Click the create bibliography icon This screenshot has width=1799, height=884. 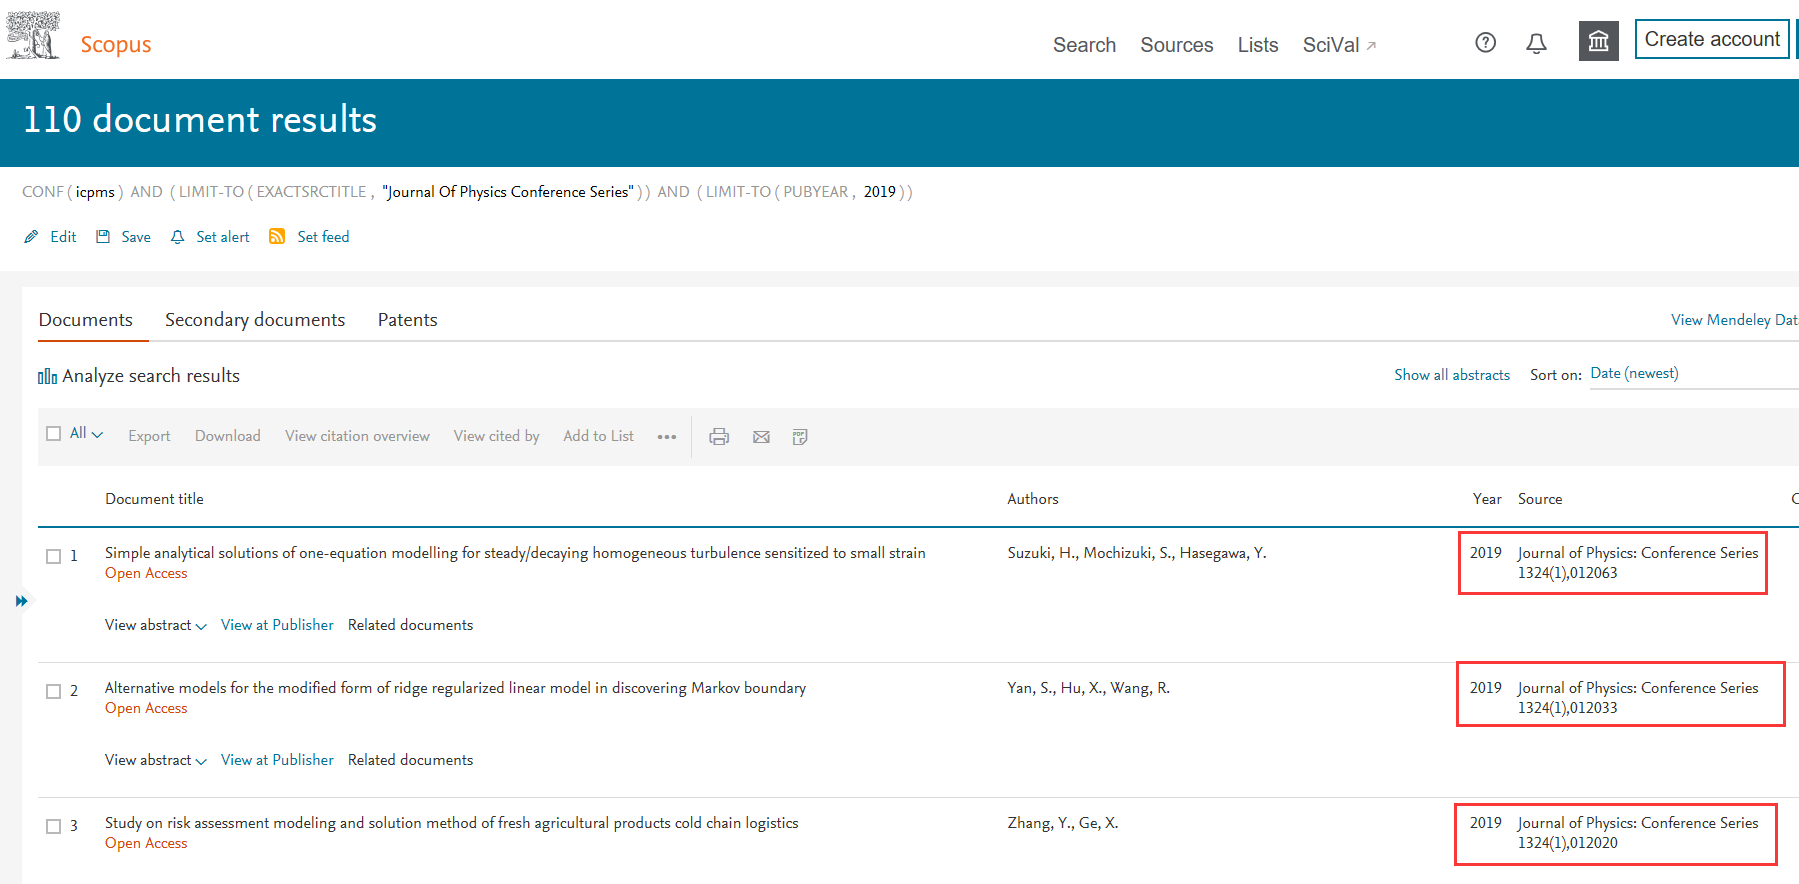(800, 437)
